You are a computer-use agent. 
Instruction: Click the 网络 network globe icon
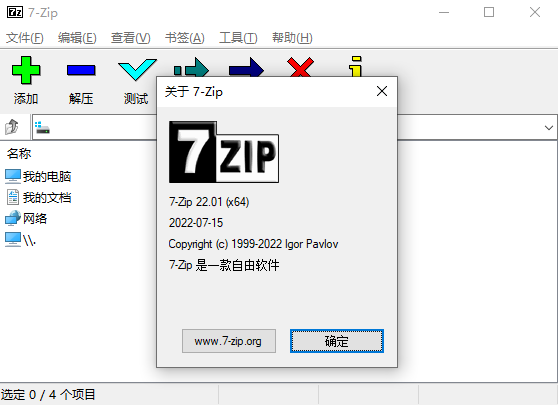pyautogui.click(x=13, y=218)
